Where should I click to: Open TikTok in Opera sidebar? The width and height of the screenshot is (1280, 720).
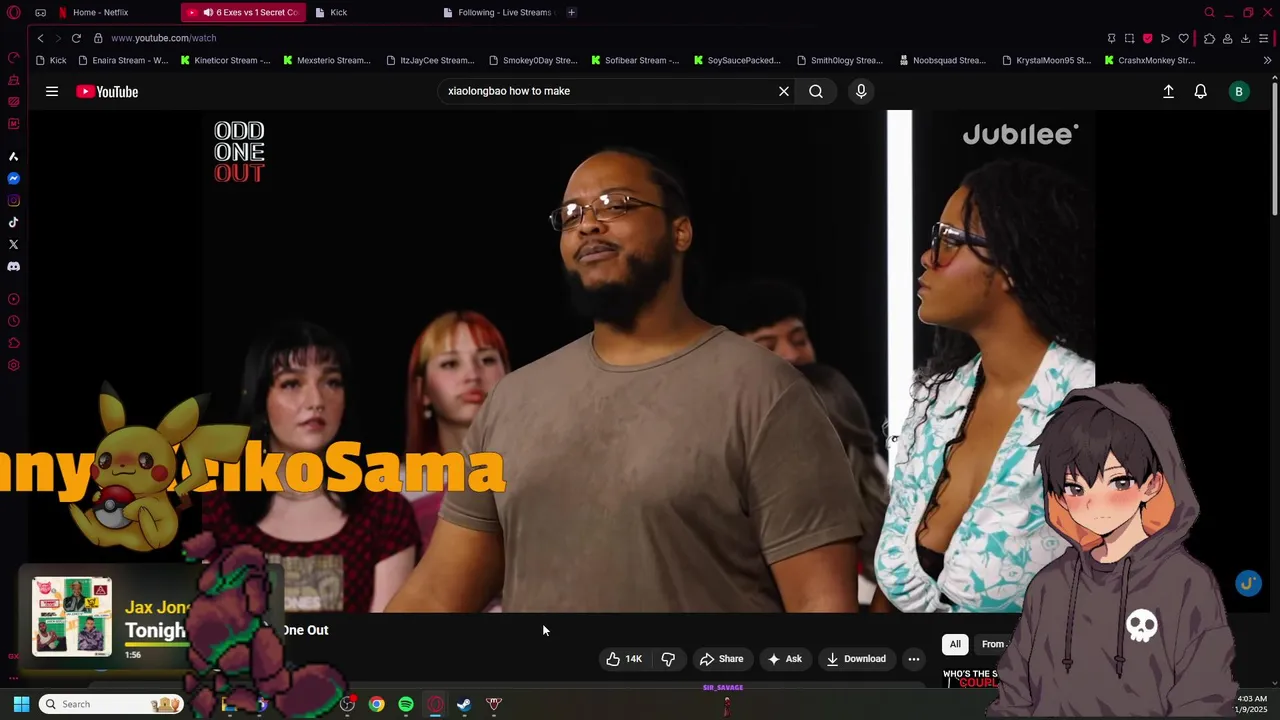(x=14, y=223)
